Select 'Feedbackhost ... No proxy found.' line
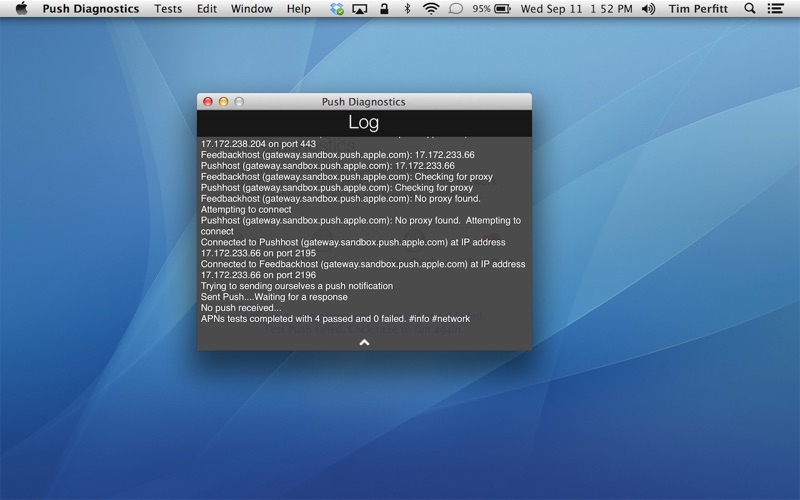 click(340, 198)
